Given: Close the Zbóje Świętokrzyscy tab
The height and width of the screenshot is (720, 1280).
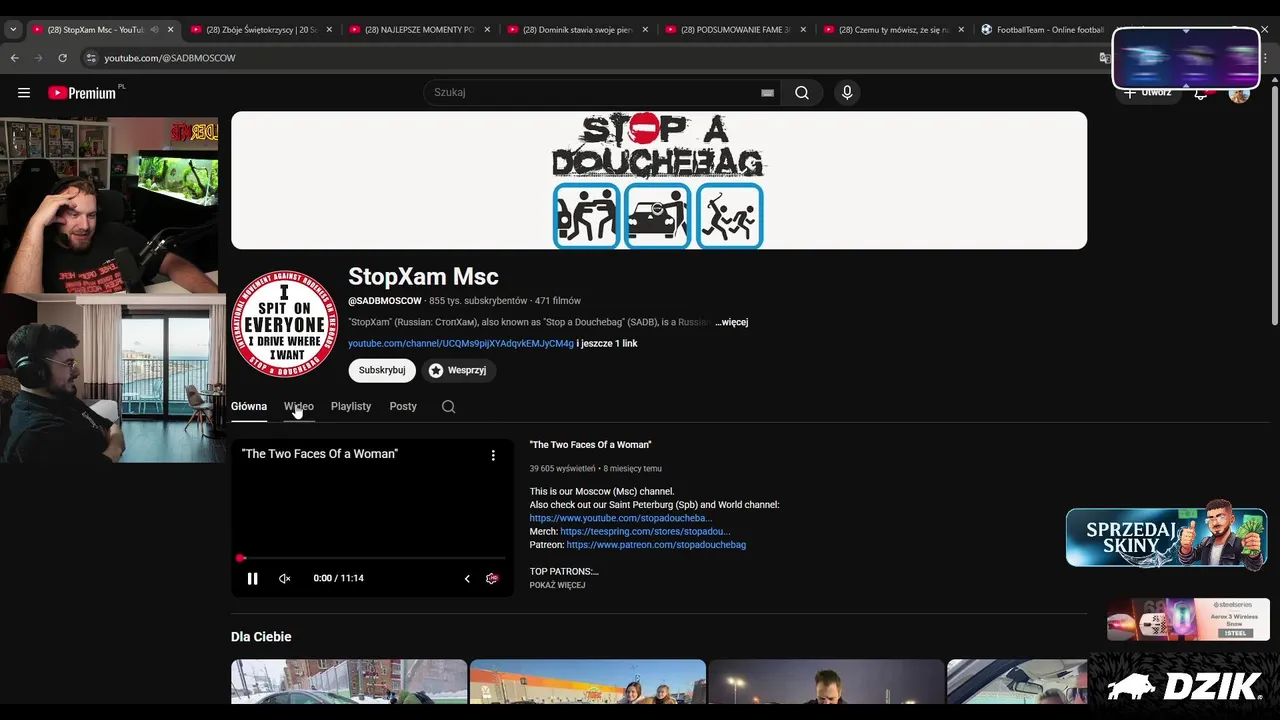Looking at the screenshot, I should pos(329,30).
